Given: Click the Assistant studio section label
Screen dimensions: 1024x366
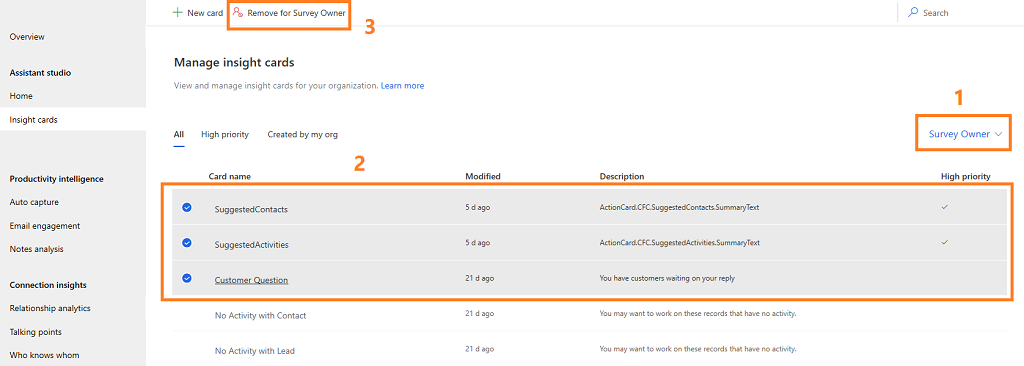Looking at the screenshot, I should pyautogui.click(x=40, y=73).
